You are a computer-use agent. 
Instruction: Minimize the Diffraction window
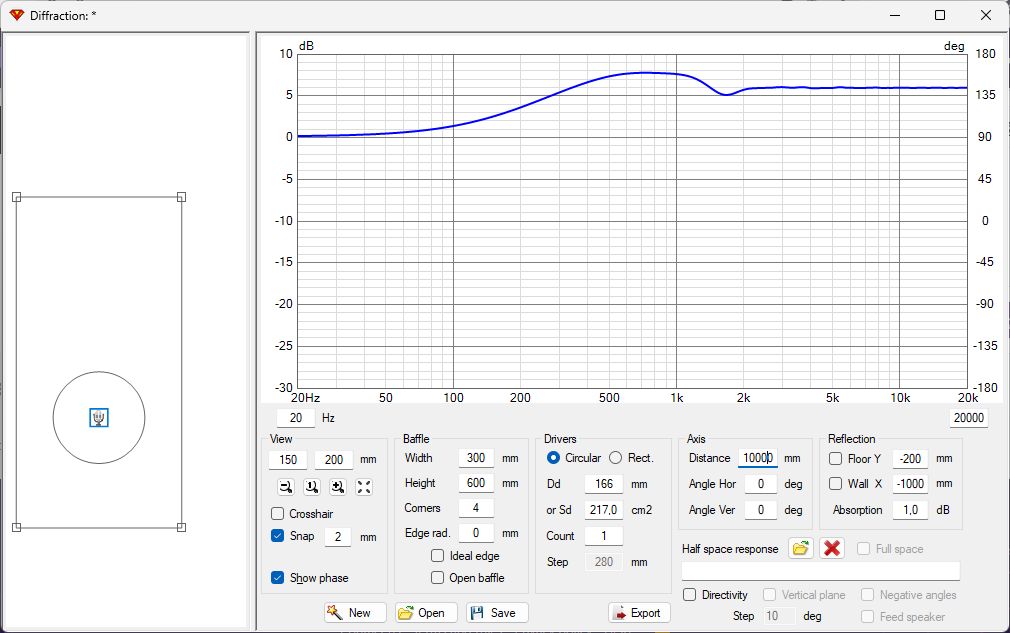coord(895,15)
